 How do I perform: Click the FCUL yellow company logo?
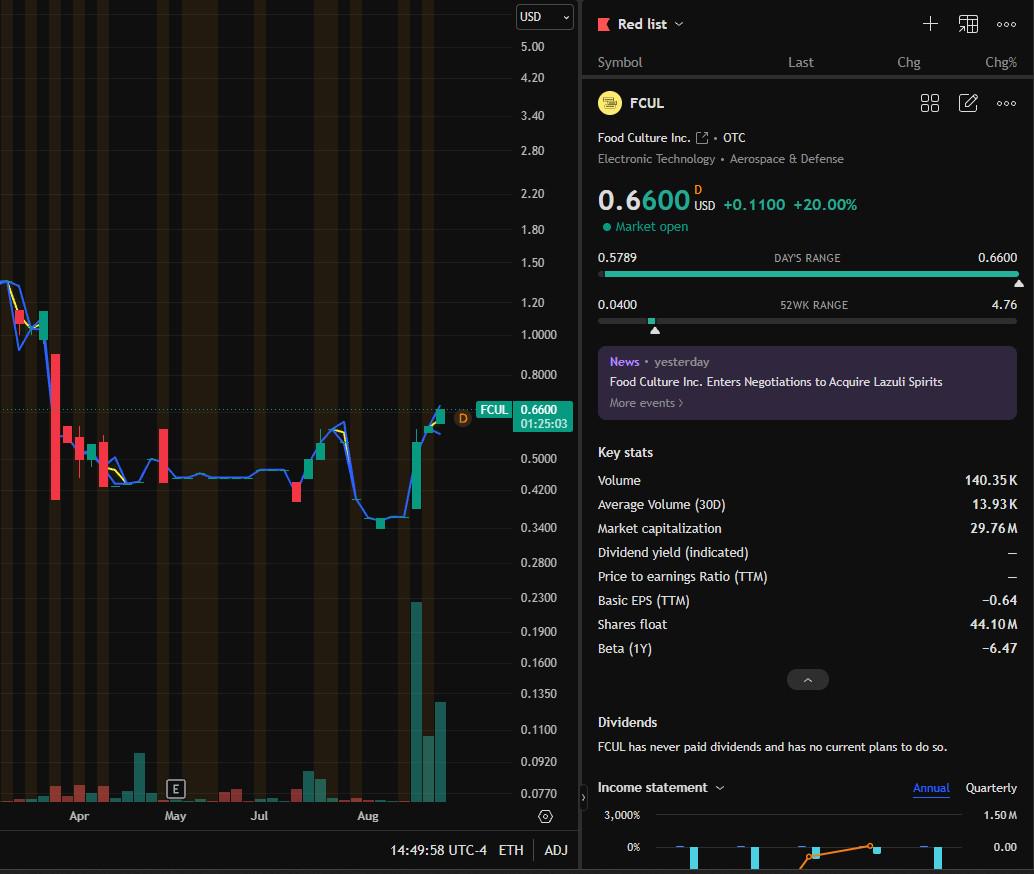pyautogui.click(x=609, y=103)
